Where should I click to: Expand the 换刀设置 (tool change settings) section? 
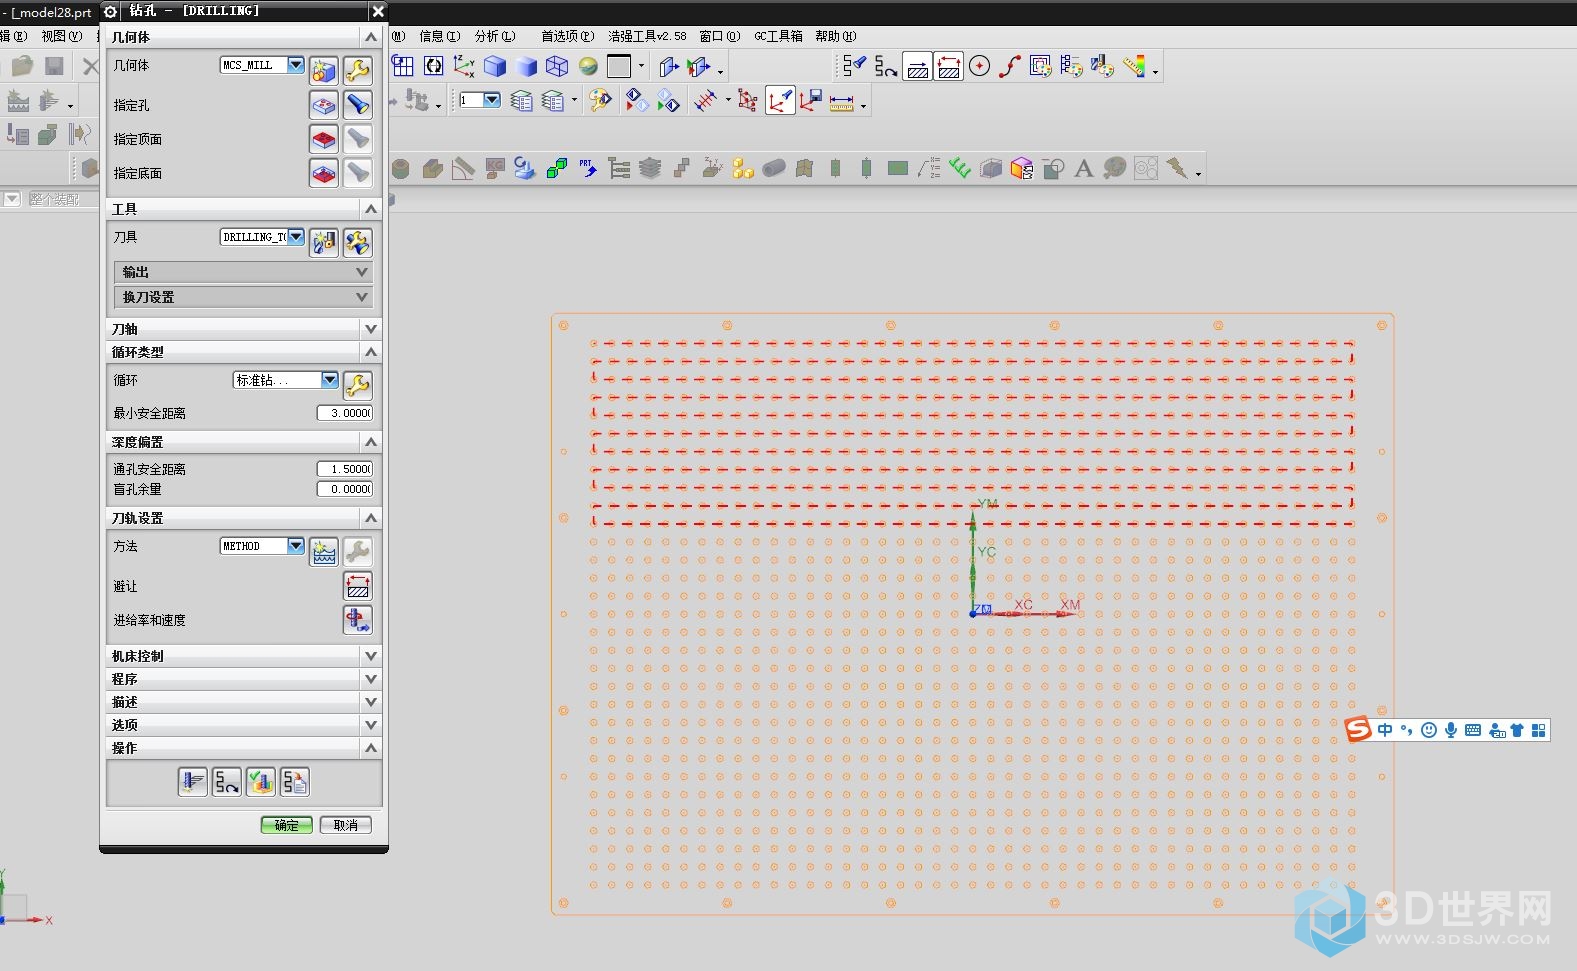coord(243,297)
